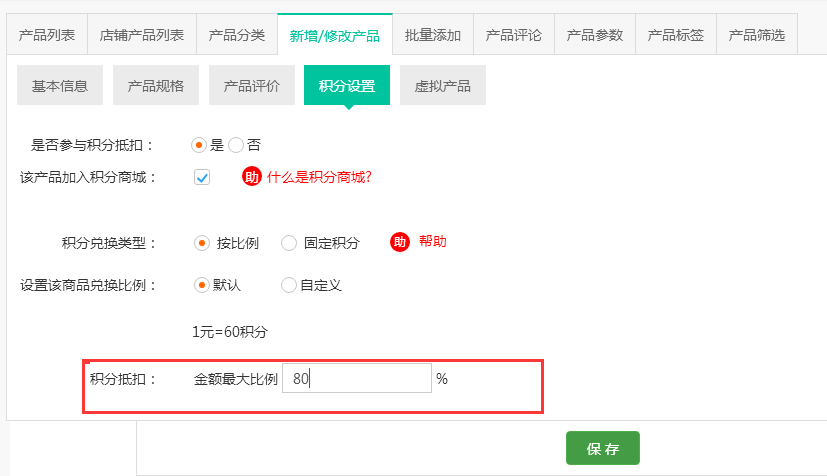Click the green 保存 button
This screenshot has width=827, height=476.
(x=602, y=449)
